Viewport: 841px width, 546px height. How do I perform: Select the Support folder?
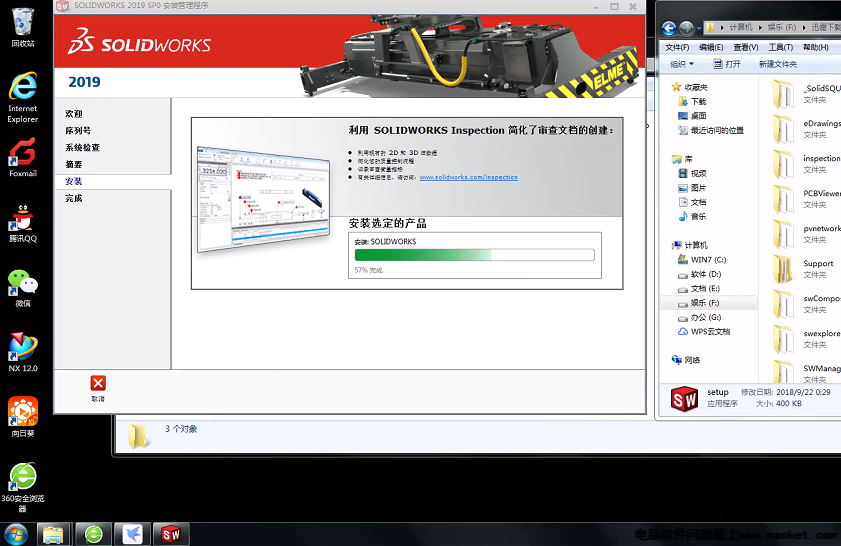point(805,269)
